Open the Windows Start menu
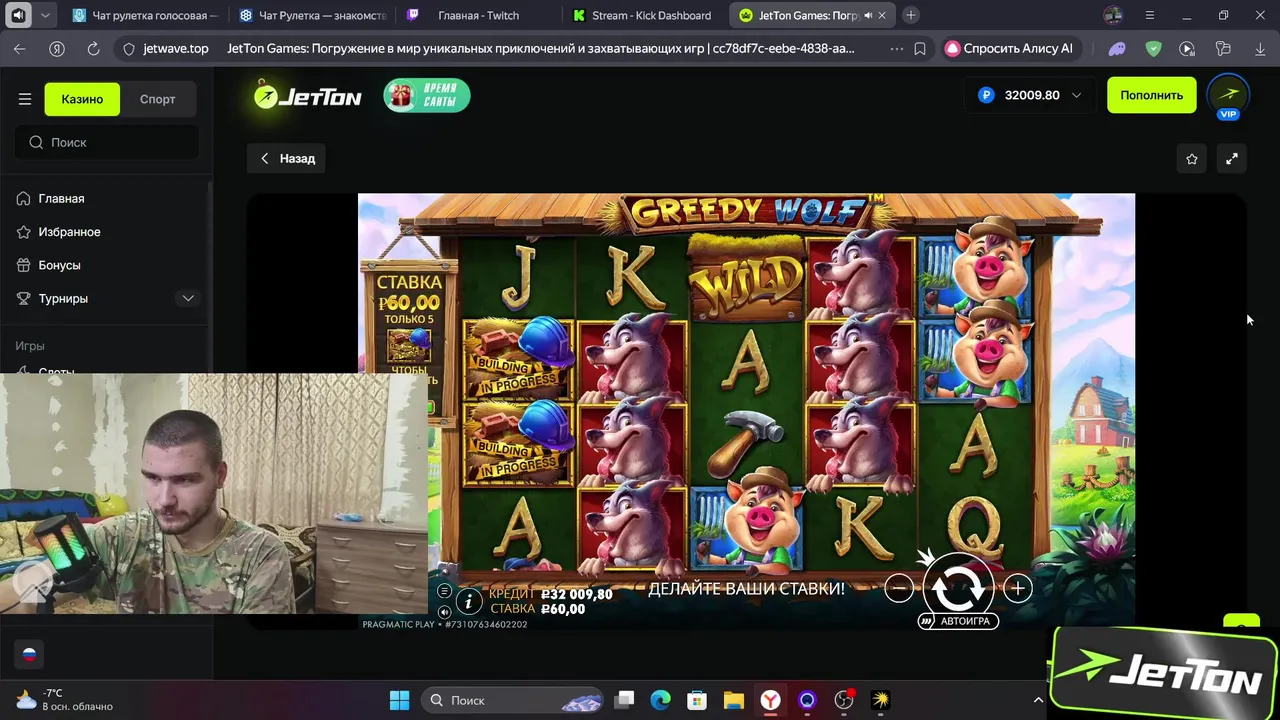1280x720 pixels. coord(399,700)
